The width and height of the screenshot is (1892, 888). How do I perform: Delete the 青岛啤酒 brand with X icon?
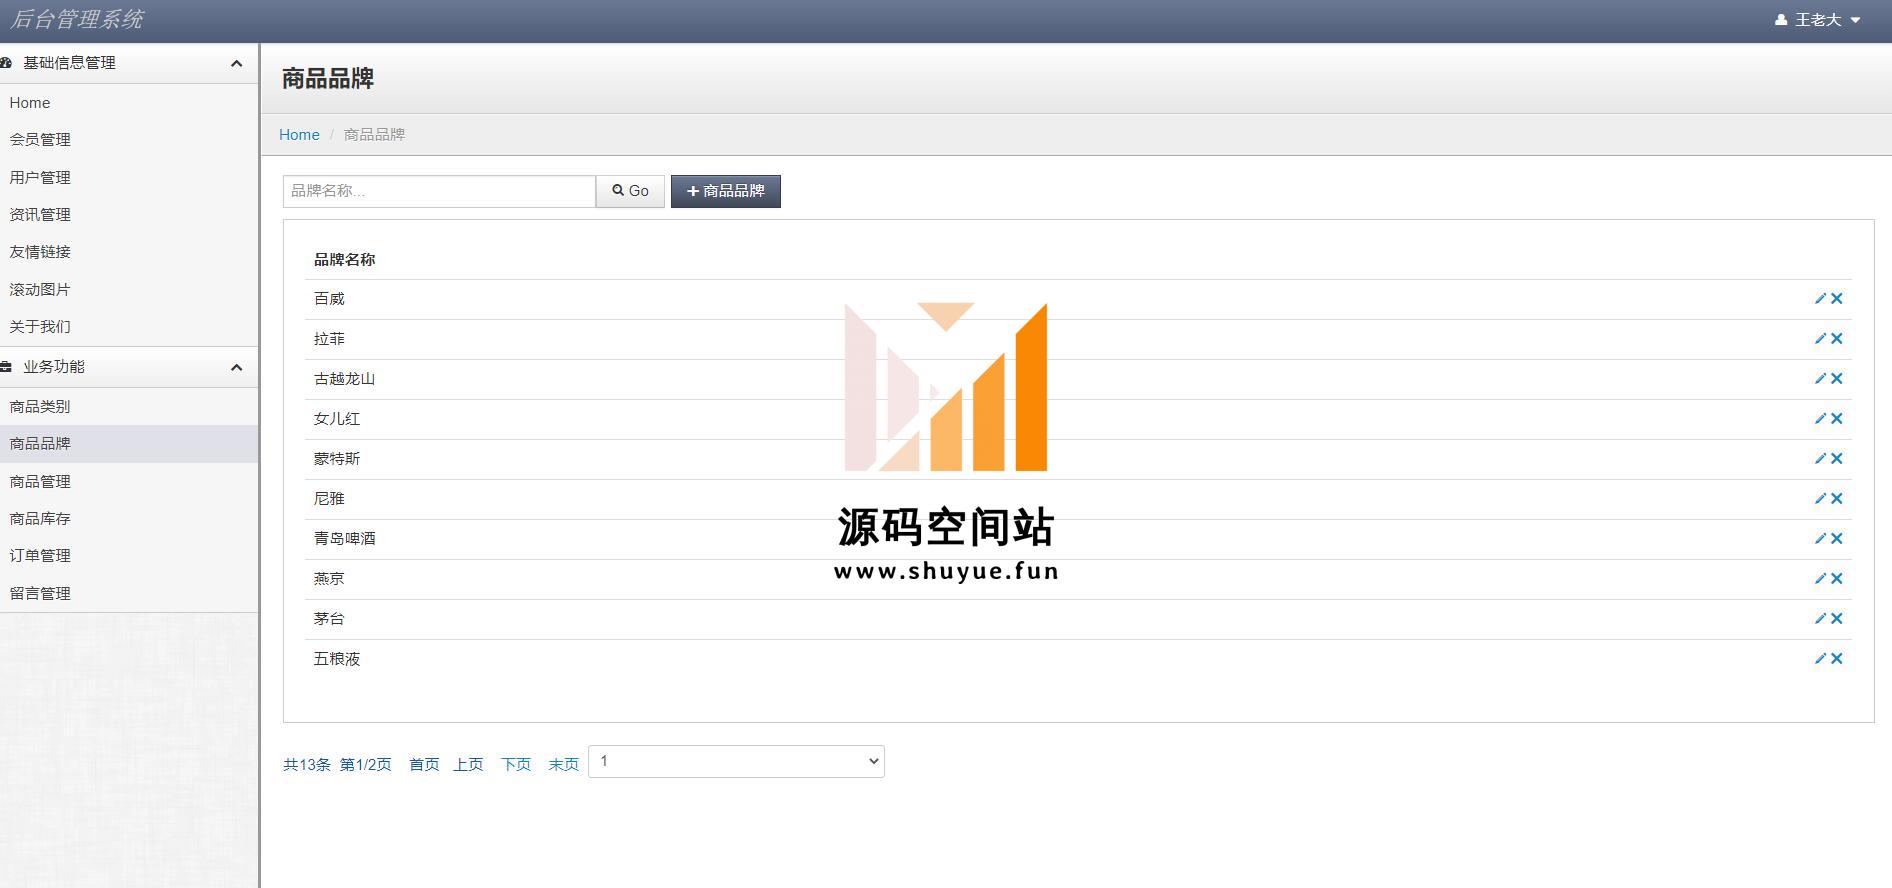click(1837, 539)
